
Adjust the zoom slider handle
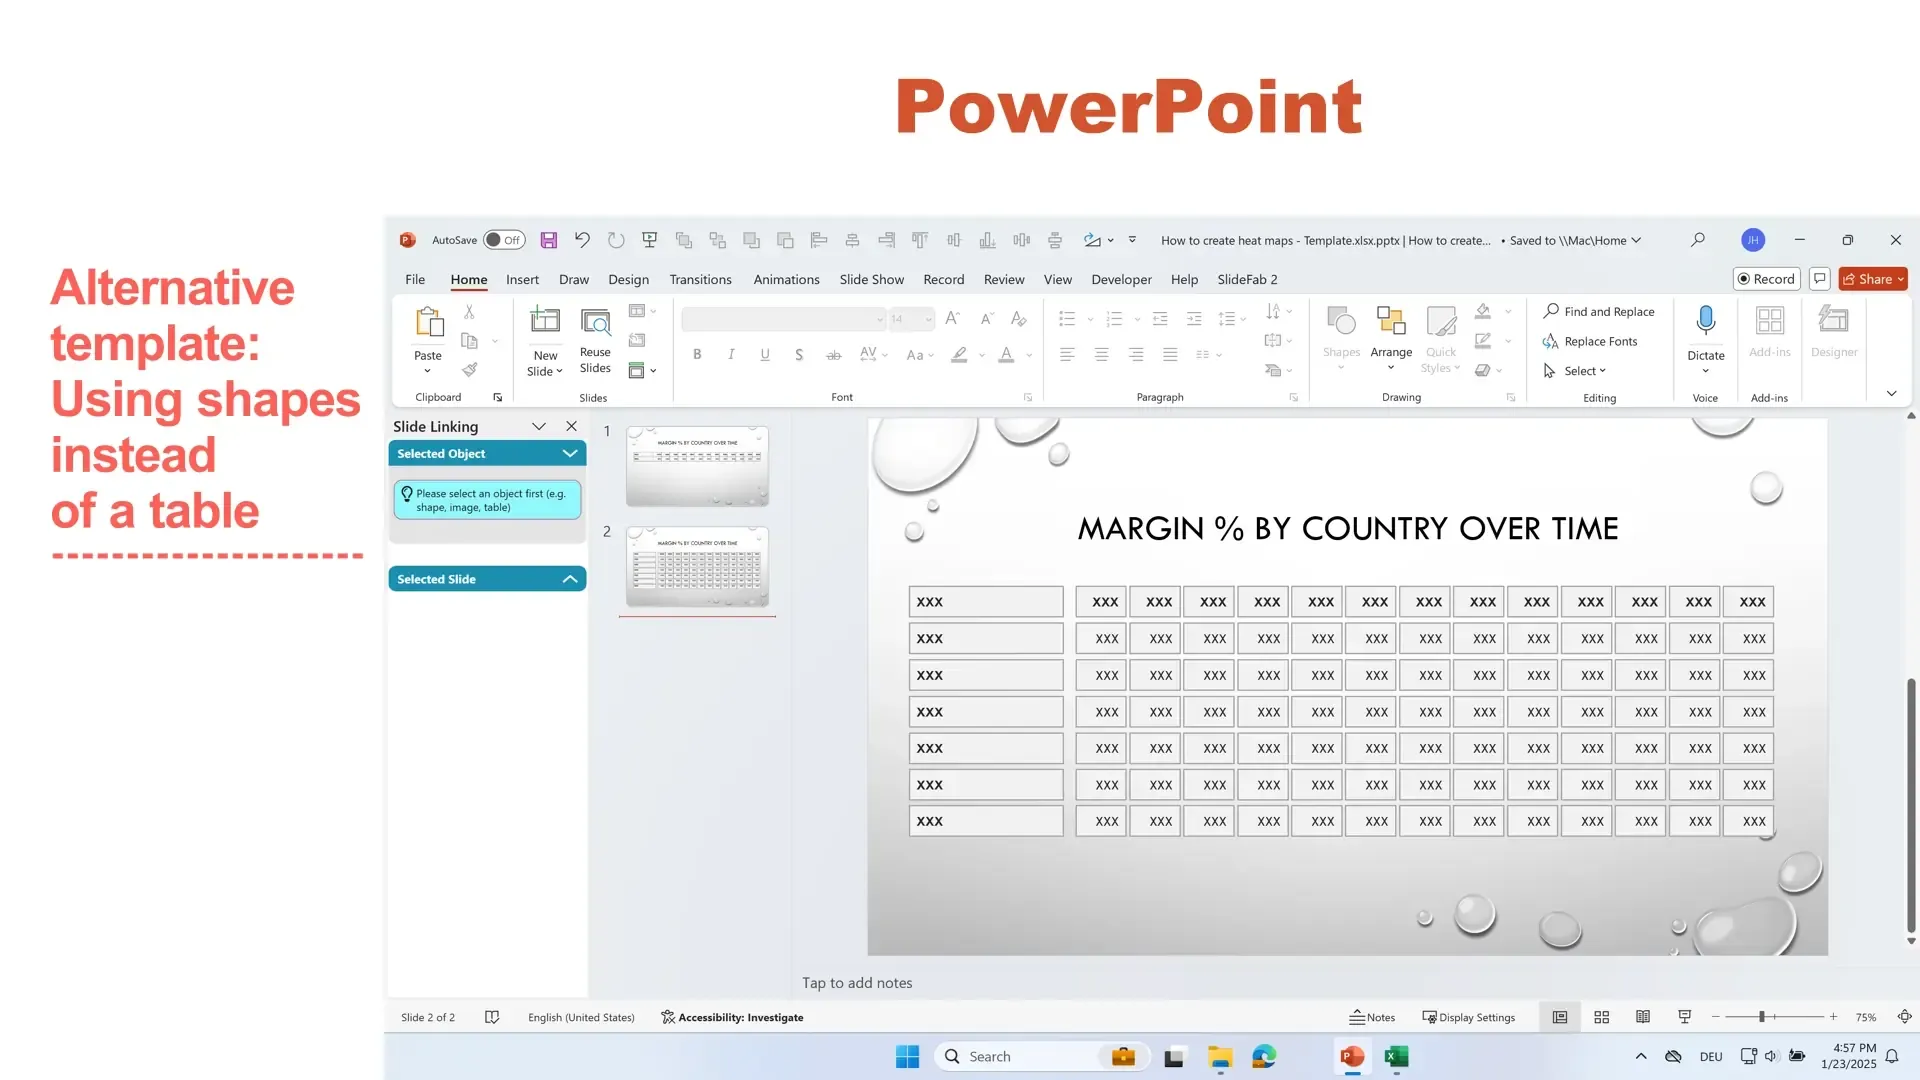[1762, 1017]
